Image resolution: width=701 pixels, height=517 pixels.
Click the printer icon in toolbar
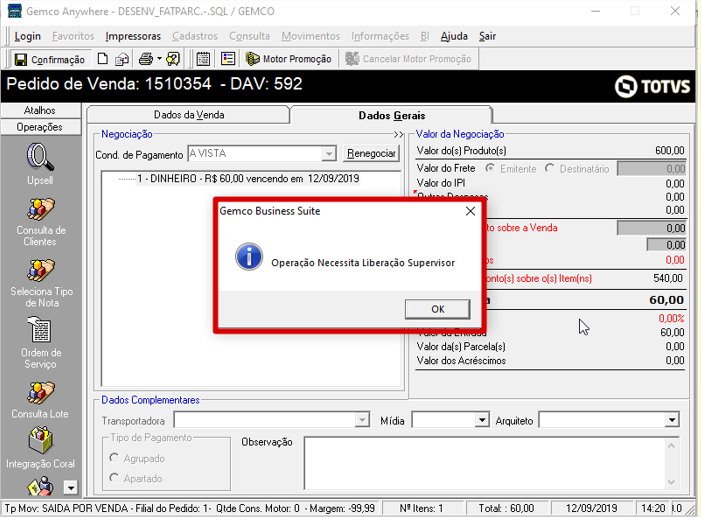(146, 59)
